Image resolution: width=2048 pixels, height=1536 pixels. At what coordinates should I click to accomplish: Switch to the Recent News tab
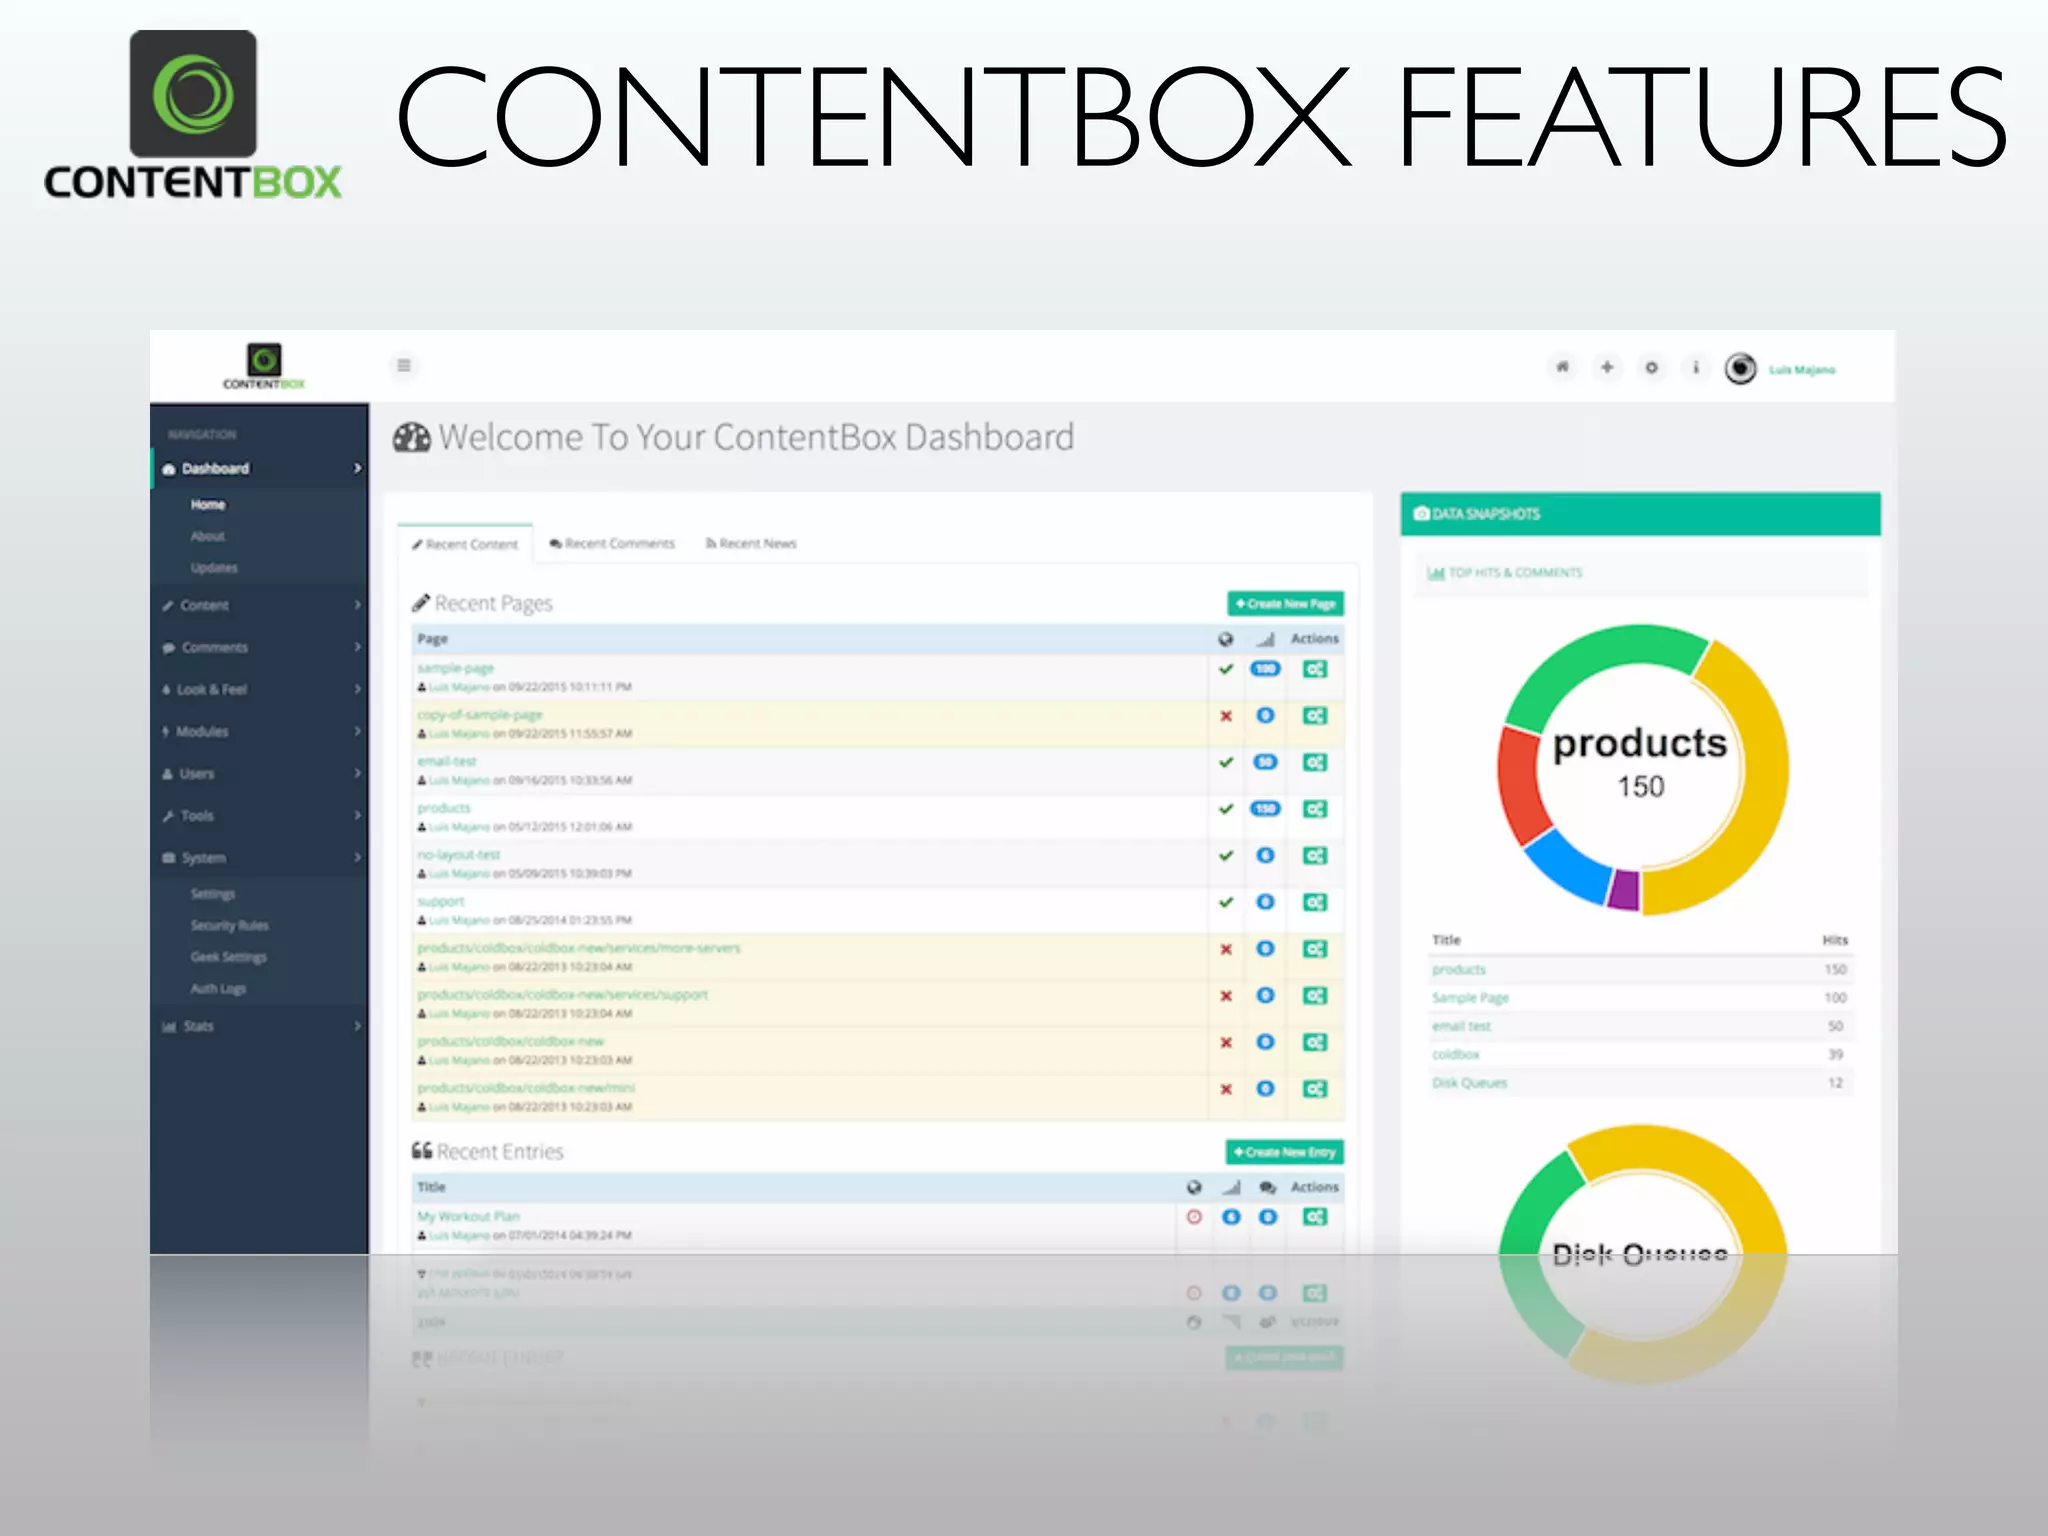[751, 543]
